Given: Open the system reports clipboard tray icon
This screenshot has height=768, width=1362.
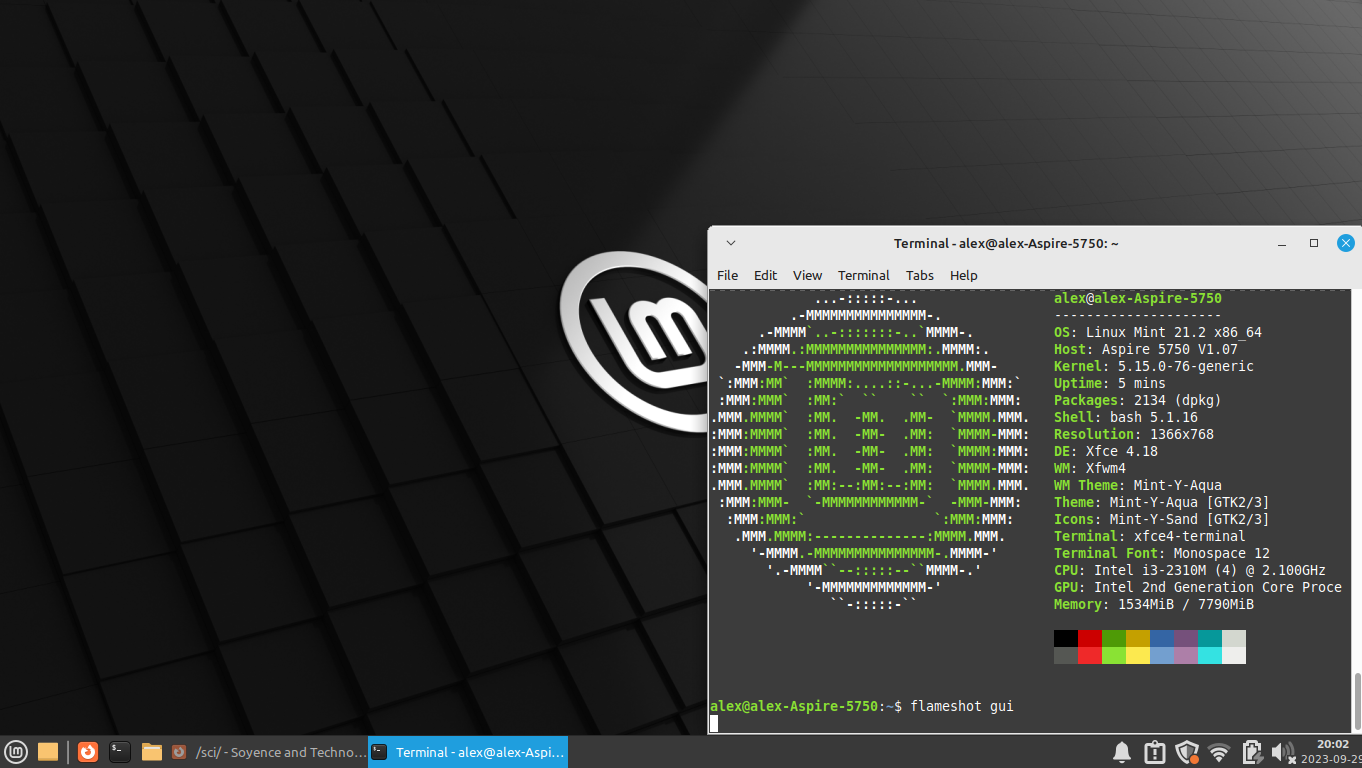Looking at the screenshot, I should (x=1154, y=752).
